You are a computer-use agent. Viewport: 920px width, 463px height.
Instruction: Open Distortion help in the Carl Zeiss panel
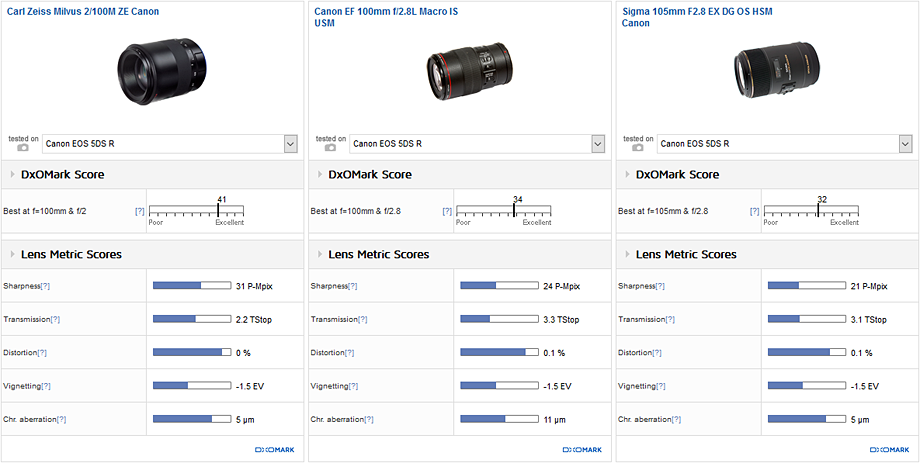(42, 353)
